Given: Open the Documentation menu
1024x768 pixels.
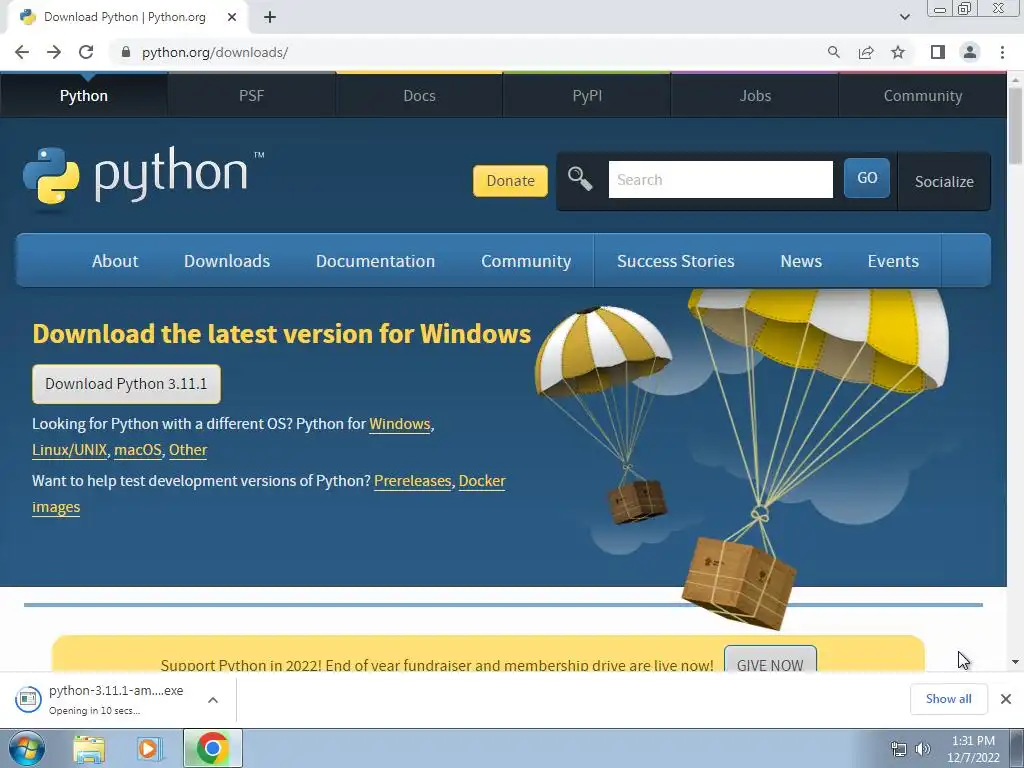Looking at the screenshot, I should pos(376,261).
